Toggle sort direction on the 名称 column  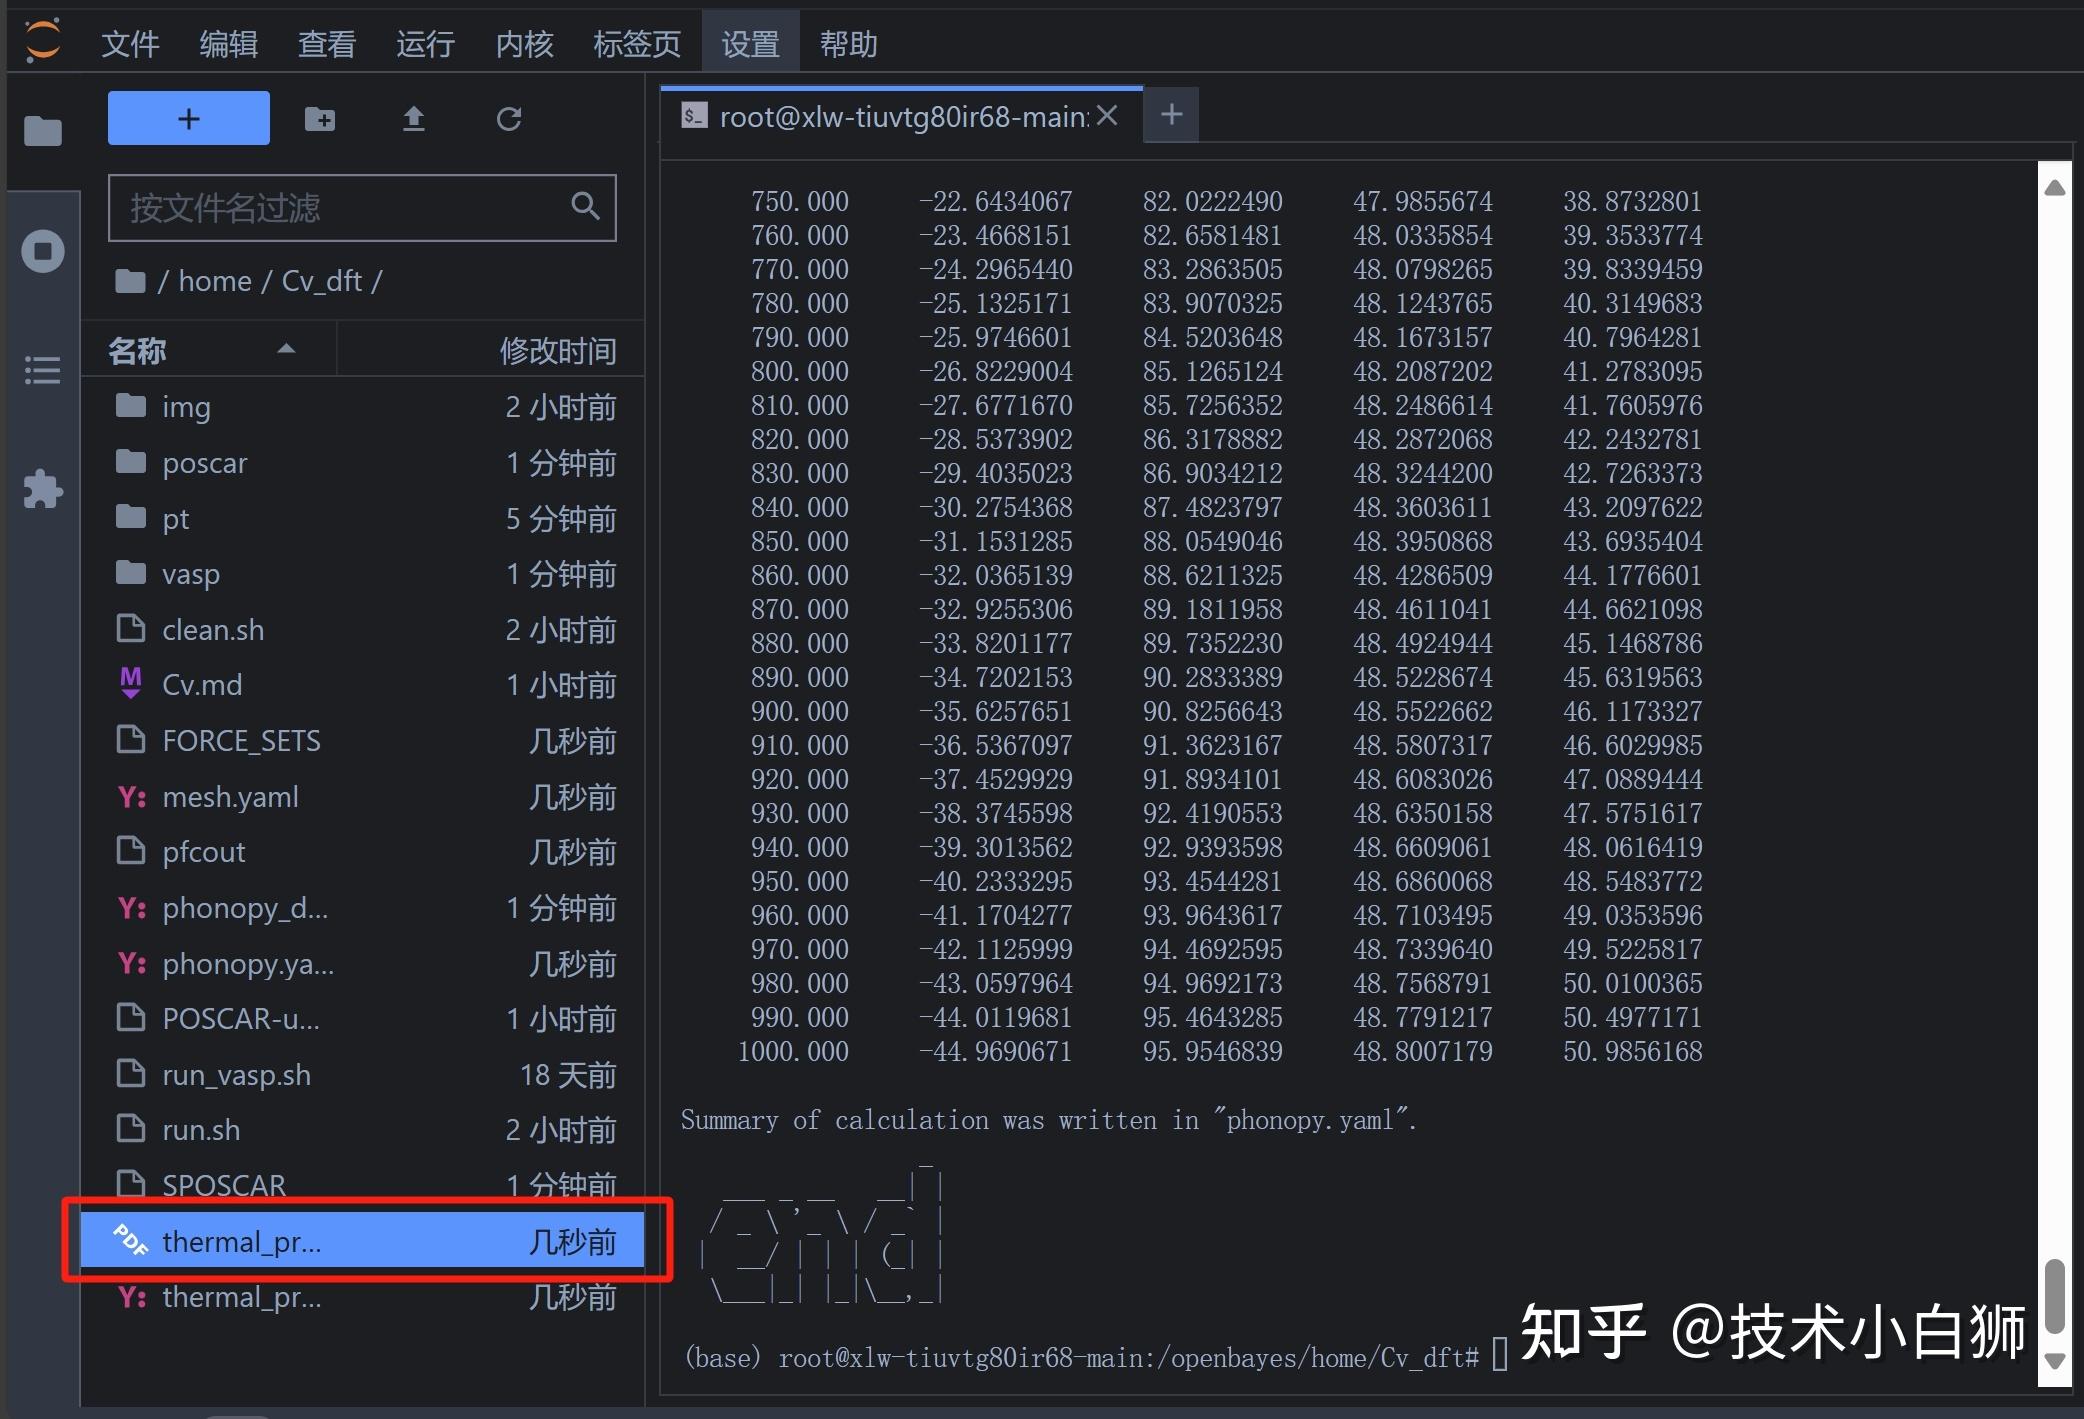pos(286,348)
